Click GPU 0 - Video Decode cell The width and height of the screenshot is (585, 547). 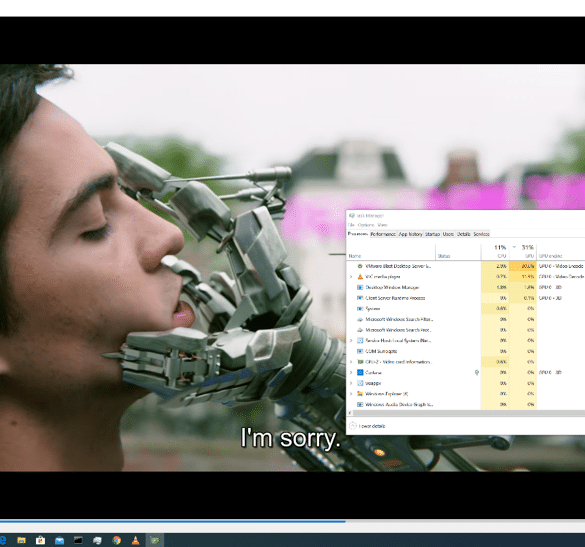[561, 276]
